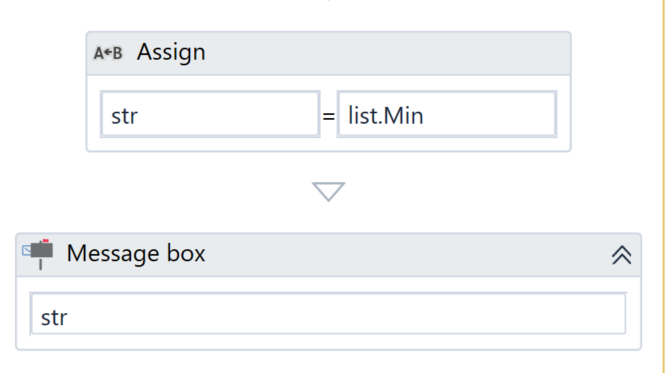
Task: Collapse the Message box activity with double chevron
Action: tap(621, 255)
